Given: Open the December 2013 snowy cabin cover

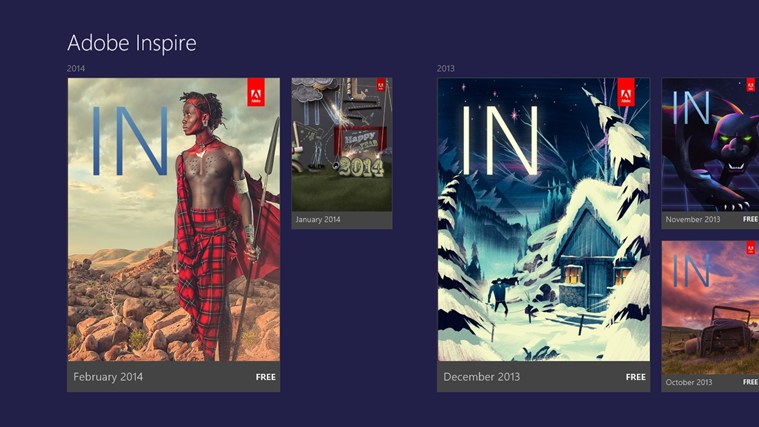Looking at the screenshot, I should coord(543,219).
